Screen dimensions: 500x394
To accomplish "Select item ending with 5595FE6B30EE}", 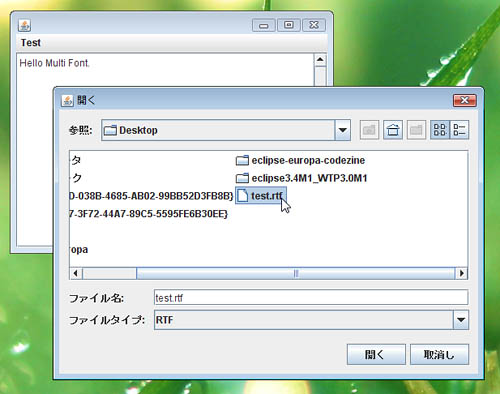I will pyautogui.click(x=149, y=214).
